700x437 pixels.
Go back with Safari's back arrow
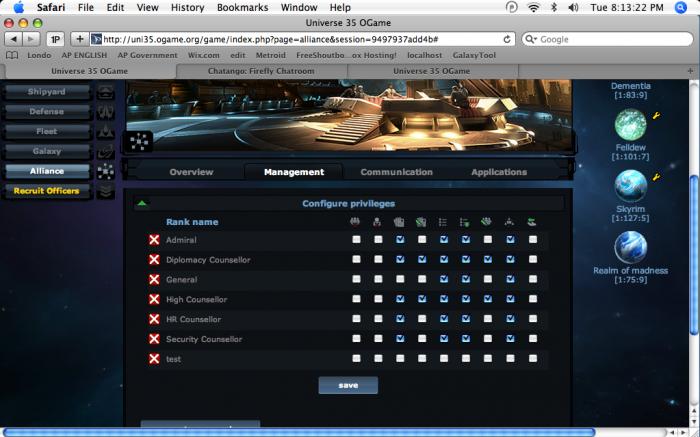(x=13, y=39)
